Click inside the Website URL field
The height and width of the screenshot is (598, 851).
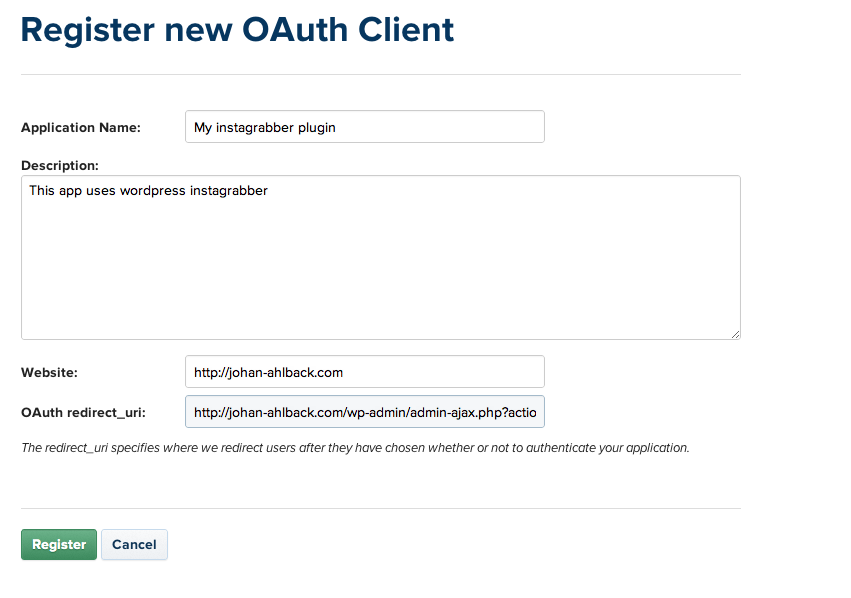point(365,372)
